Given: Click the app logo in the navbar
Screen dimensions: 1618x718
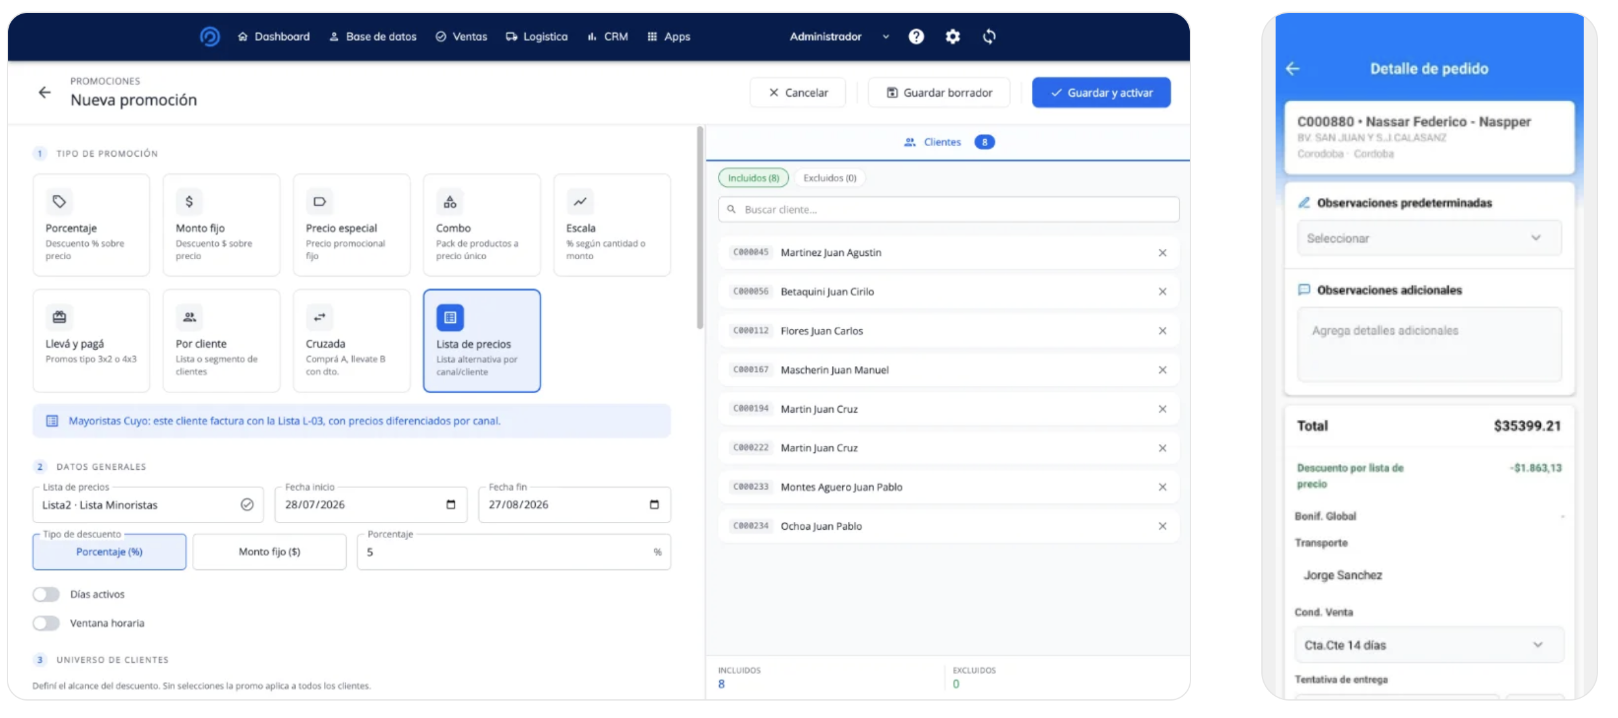Looking at the screenshot, I should click(x=210, y=37).
